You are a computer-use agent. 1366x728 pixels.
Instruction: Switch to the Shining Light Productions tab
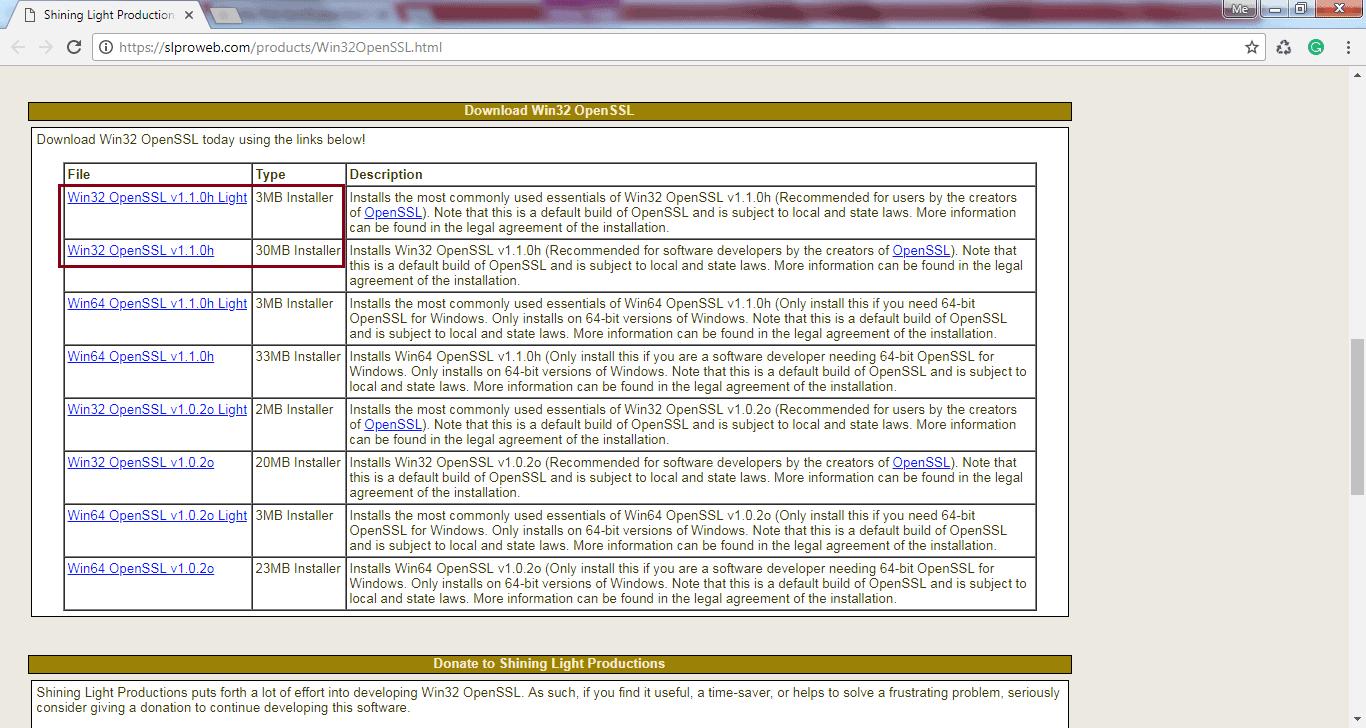tap(100, 14)
